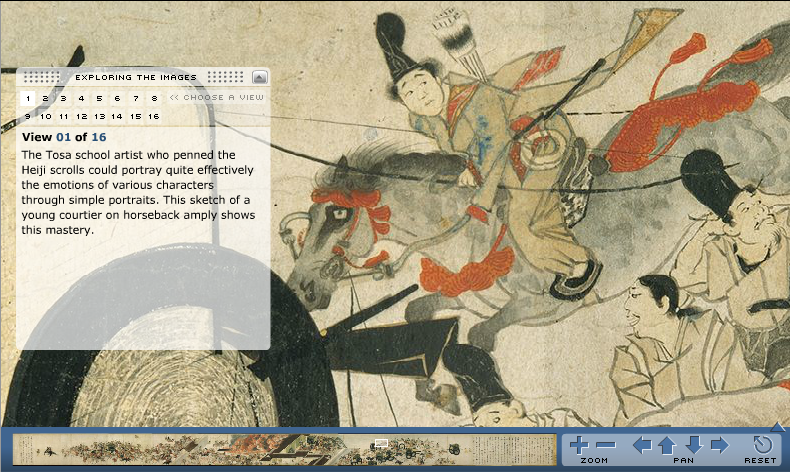Screen dimensions: 790x472
Task: Pan down with the down arrow
Action: point(694,445)
